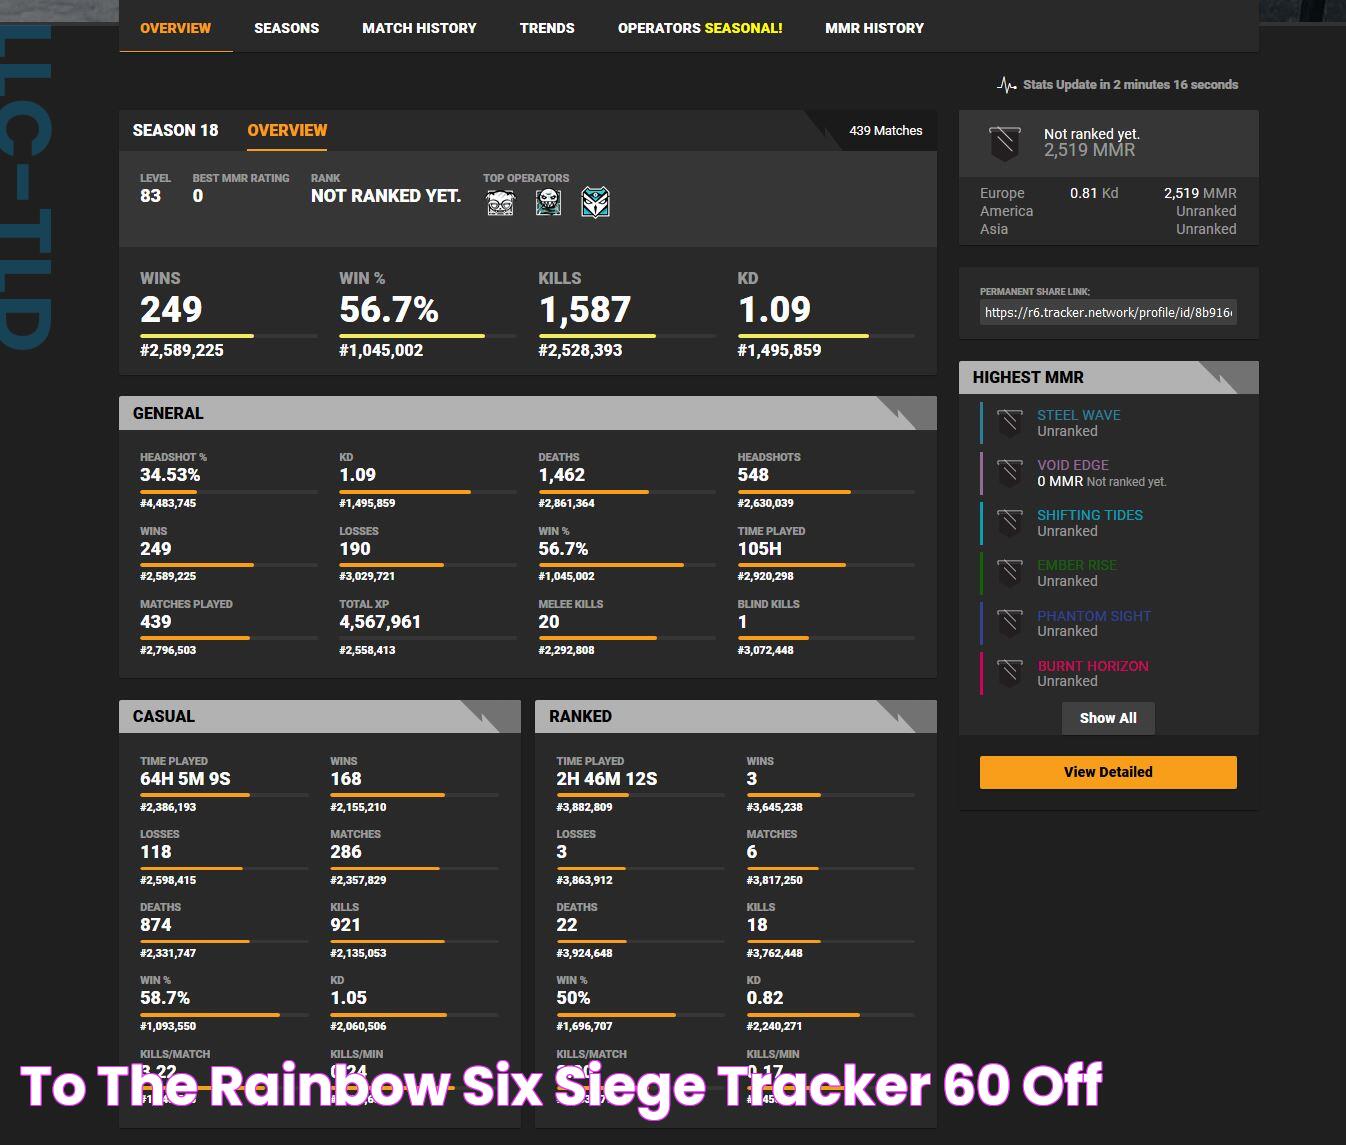Open the Match History tab
The width and height of the screenshot is (1346, 1145).
[419, 28]
